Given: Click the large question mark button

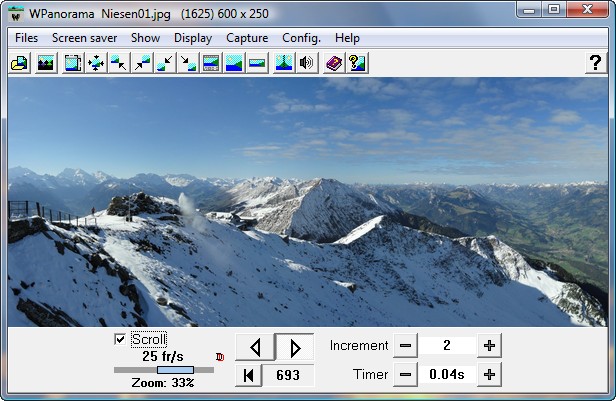Looking at the screenshot, I should pyautogui.click(x=596, y=63).
